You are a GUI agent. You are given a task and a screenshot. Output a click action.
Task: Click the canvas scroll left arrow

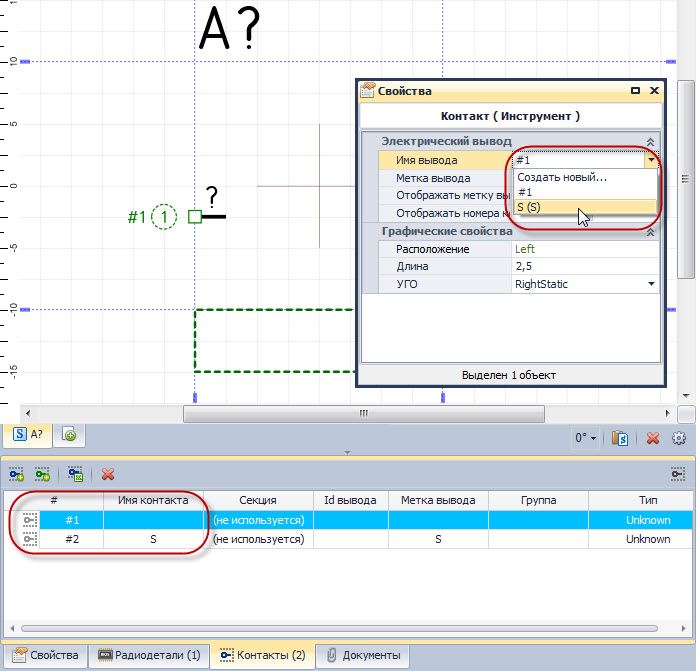click(28, 413)
